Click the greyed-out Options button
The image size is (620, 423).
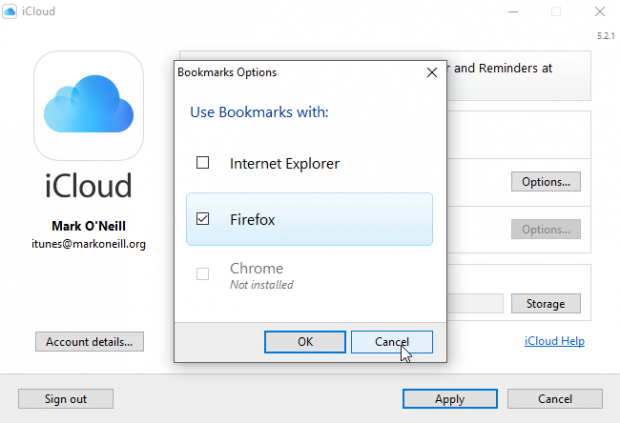[545, 230]
